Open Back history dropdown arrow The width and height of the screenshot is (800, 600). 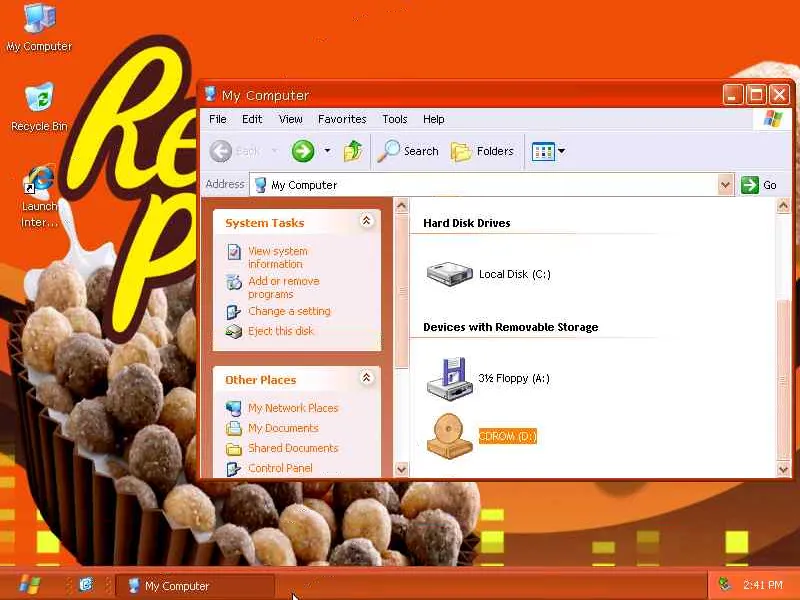click(x=274, y=151)
